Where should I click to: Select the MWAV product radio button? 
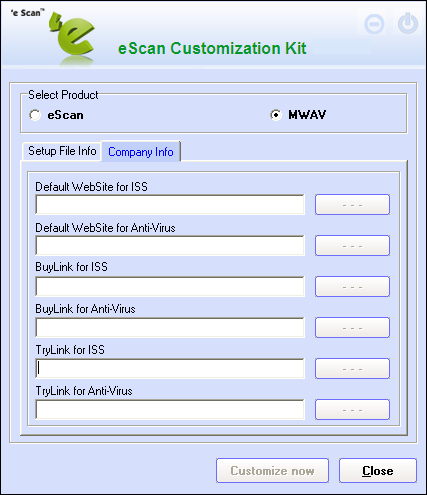276,115
